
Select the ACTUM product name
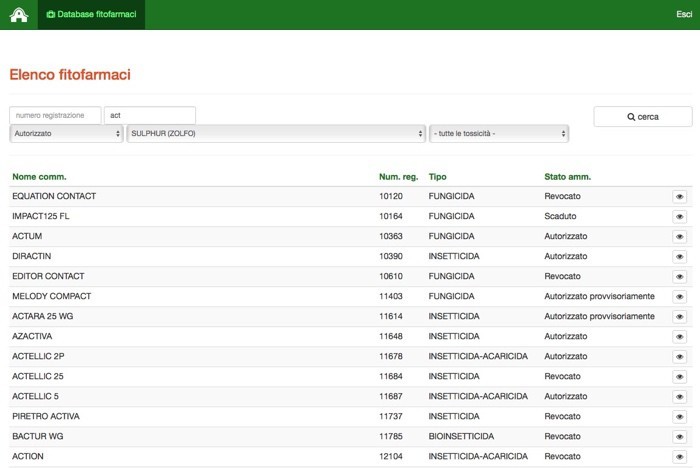coord(27,236)
